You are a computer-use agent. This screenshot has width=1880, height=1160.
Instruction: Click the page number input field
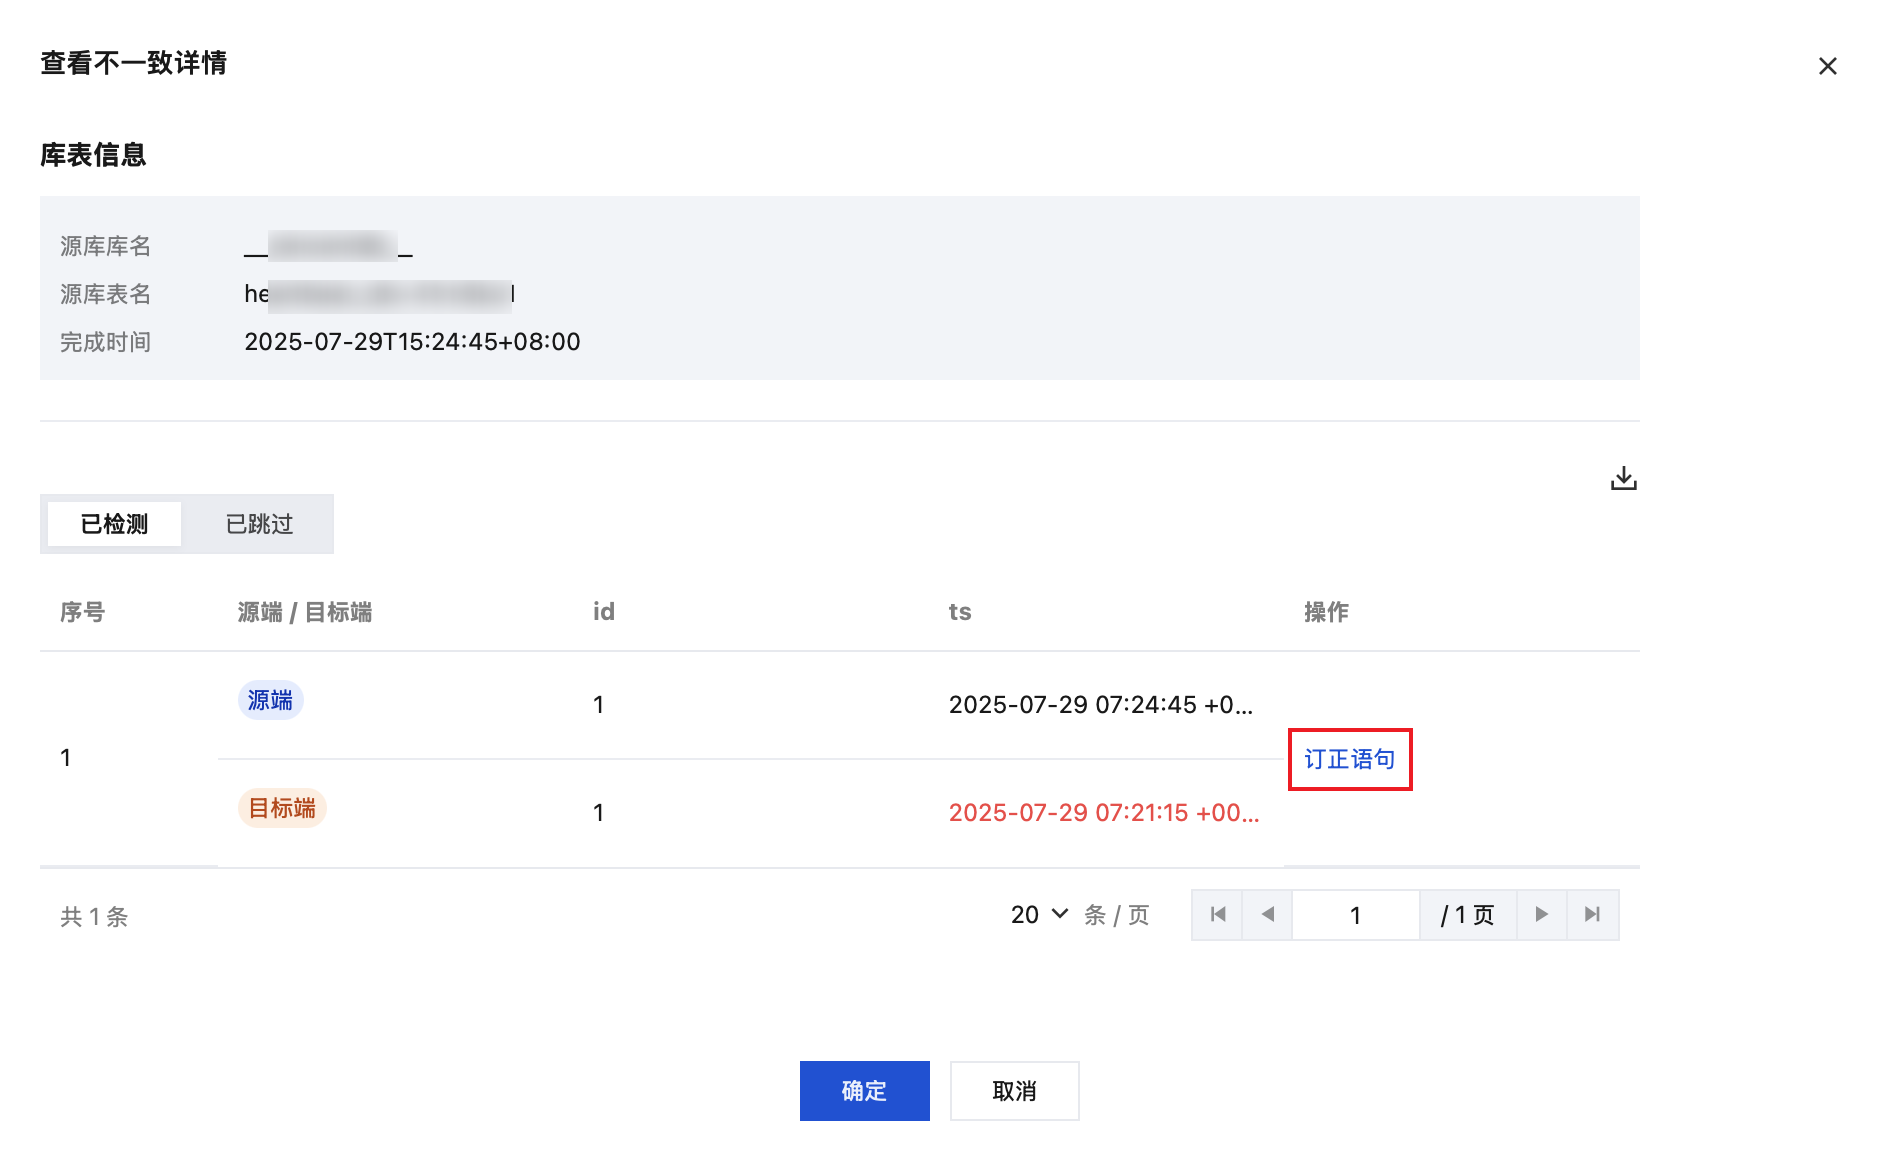[1355, 915]
